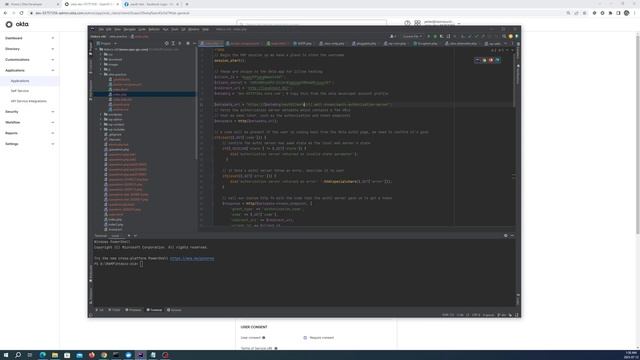Run the current file in PhpStorm

point(429,36)
